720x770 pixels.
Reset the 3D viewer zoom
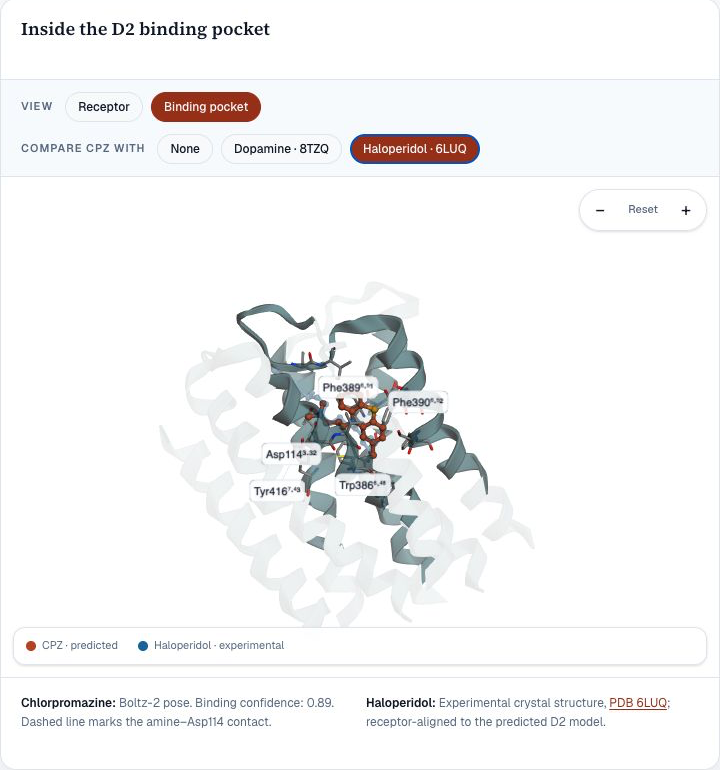coord(642,210)
